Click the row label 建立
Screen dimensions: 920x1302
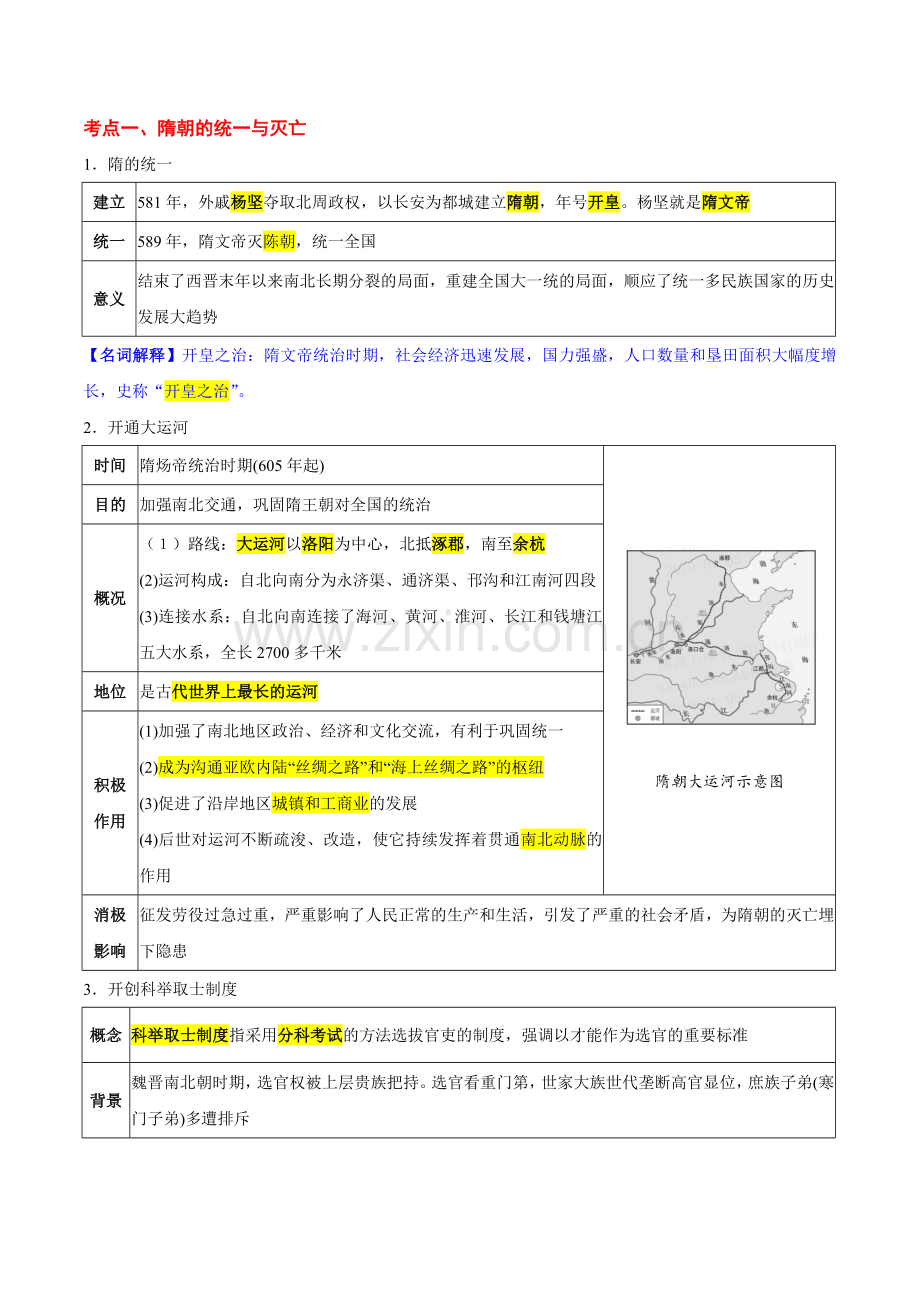click(109, 202)
